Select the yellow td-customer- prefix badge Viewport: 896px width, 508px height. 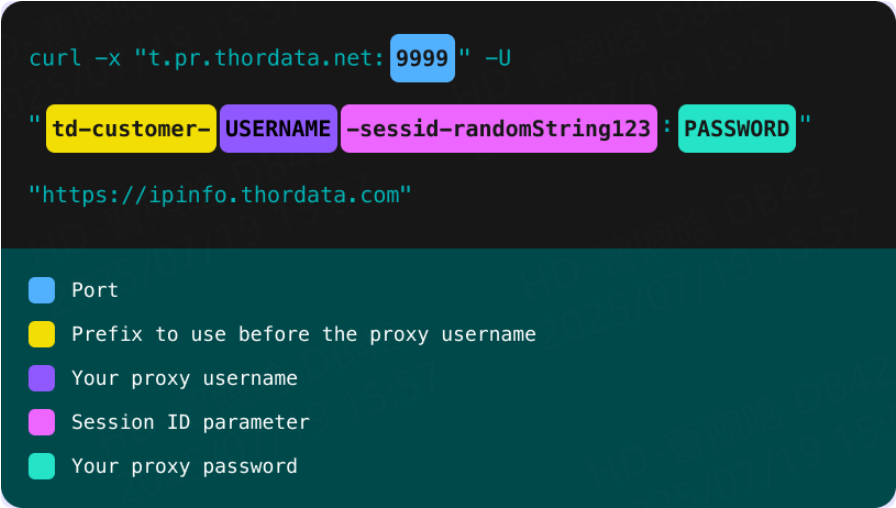pyautogui.click(x=131, y=128)
